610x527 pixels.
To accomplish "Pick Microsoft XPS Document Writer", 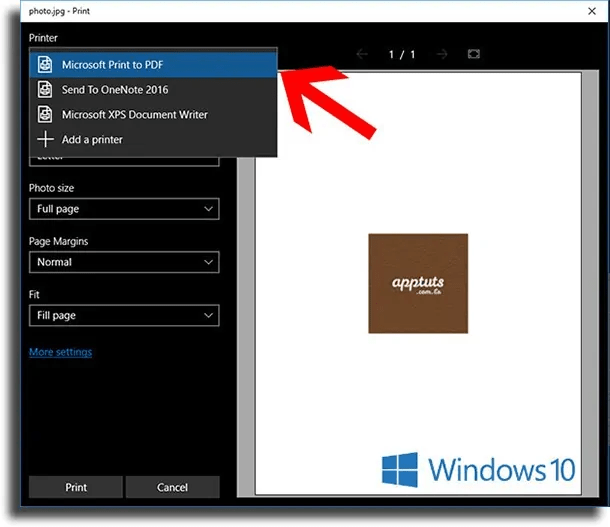I will click(153, 115).
